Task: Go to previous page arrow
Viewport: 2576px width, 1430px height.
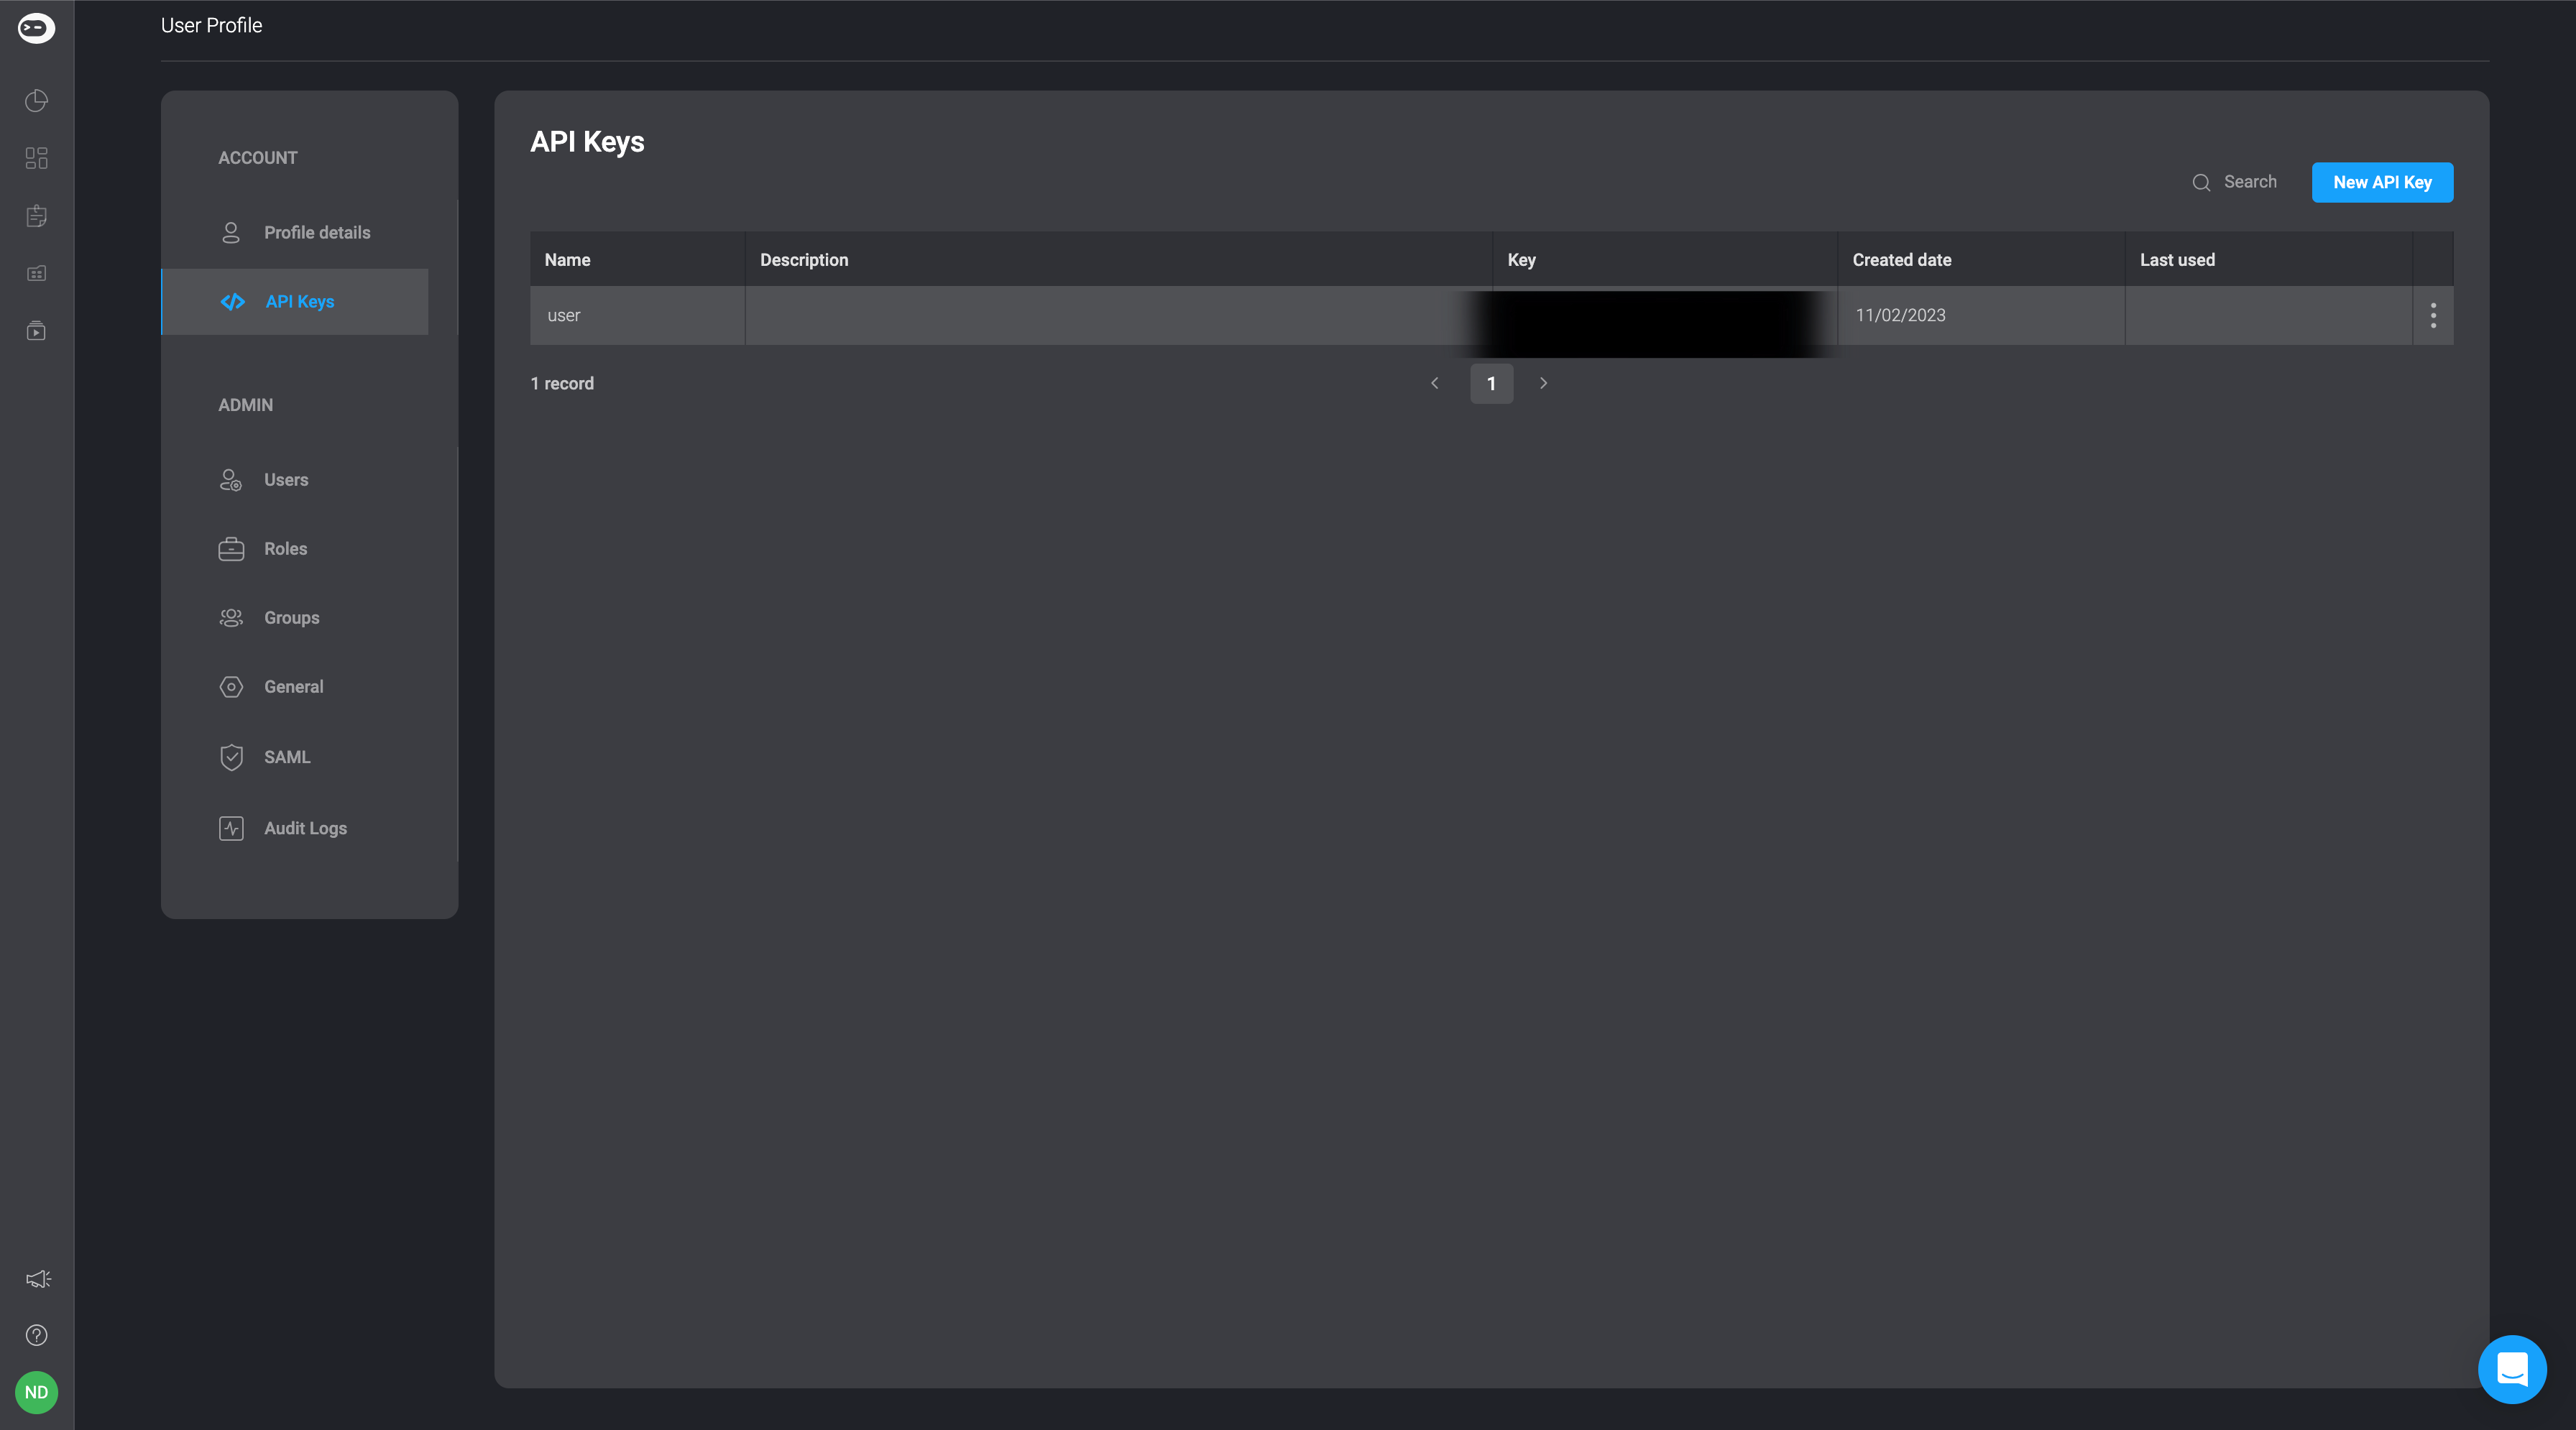Action: pyautogui.click(x=1434, y=383)
